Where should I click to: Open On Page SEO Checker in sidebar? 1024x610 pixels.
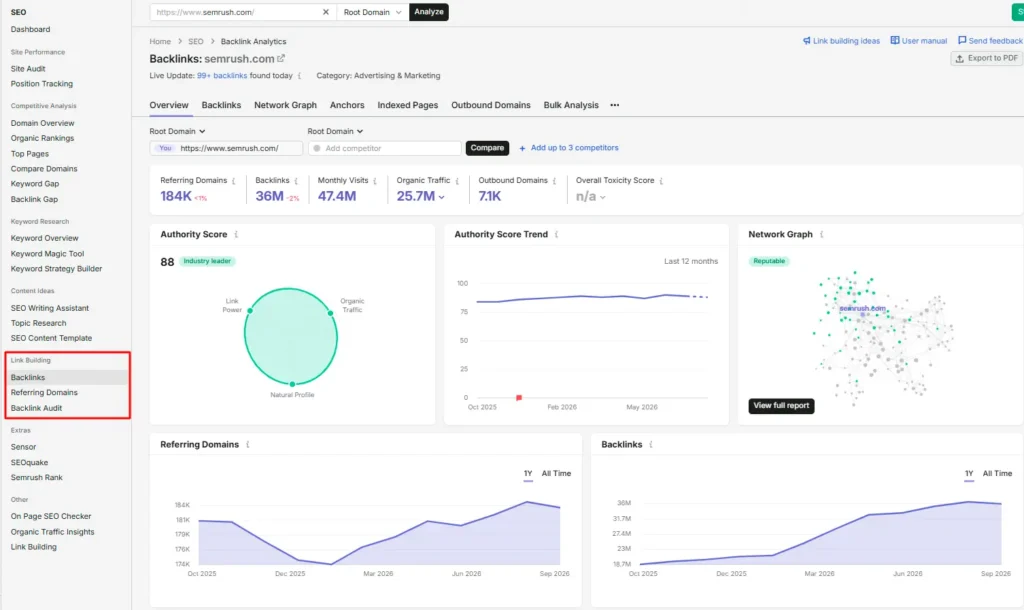click(51, 516)
